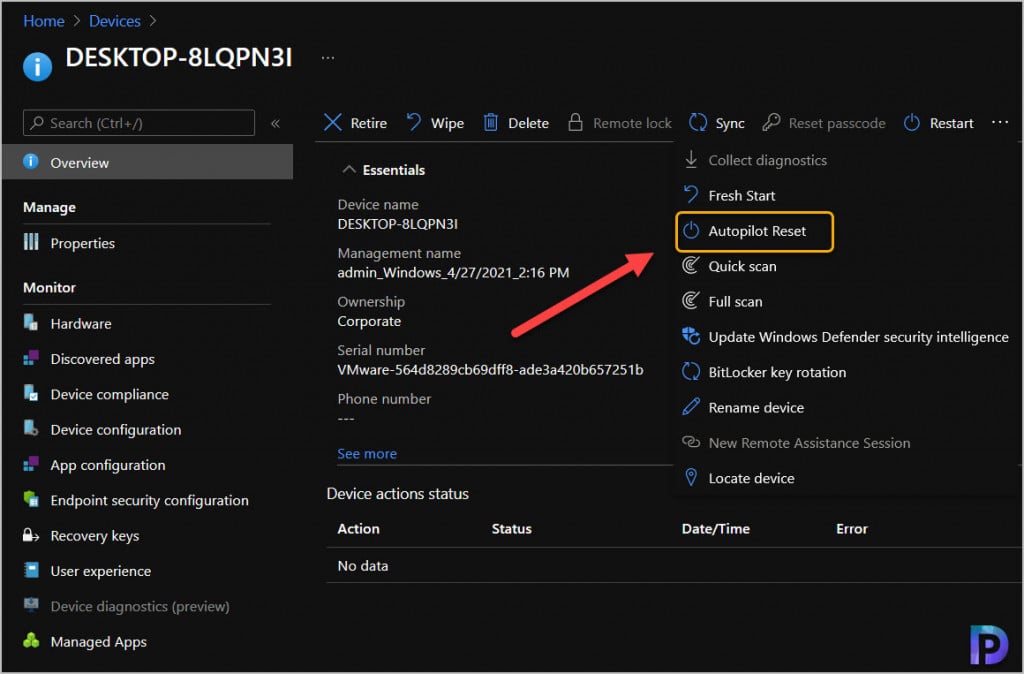Collapse the Essentials section chevron

coord(349,170)
